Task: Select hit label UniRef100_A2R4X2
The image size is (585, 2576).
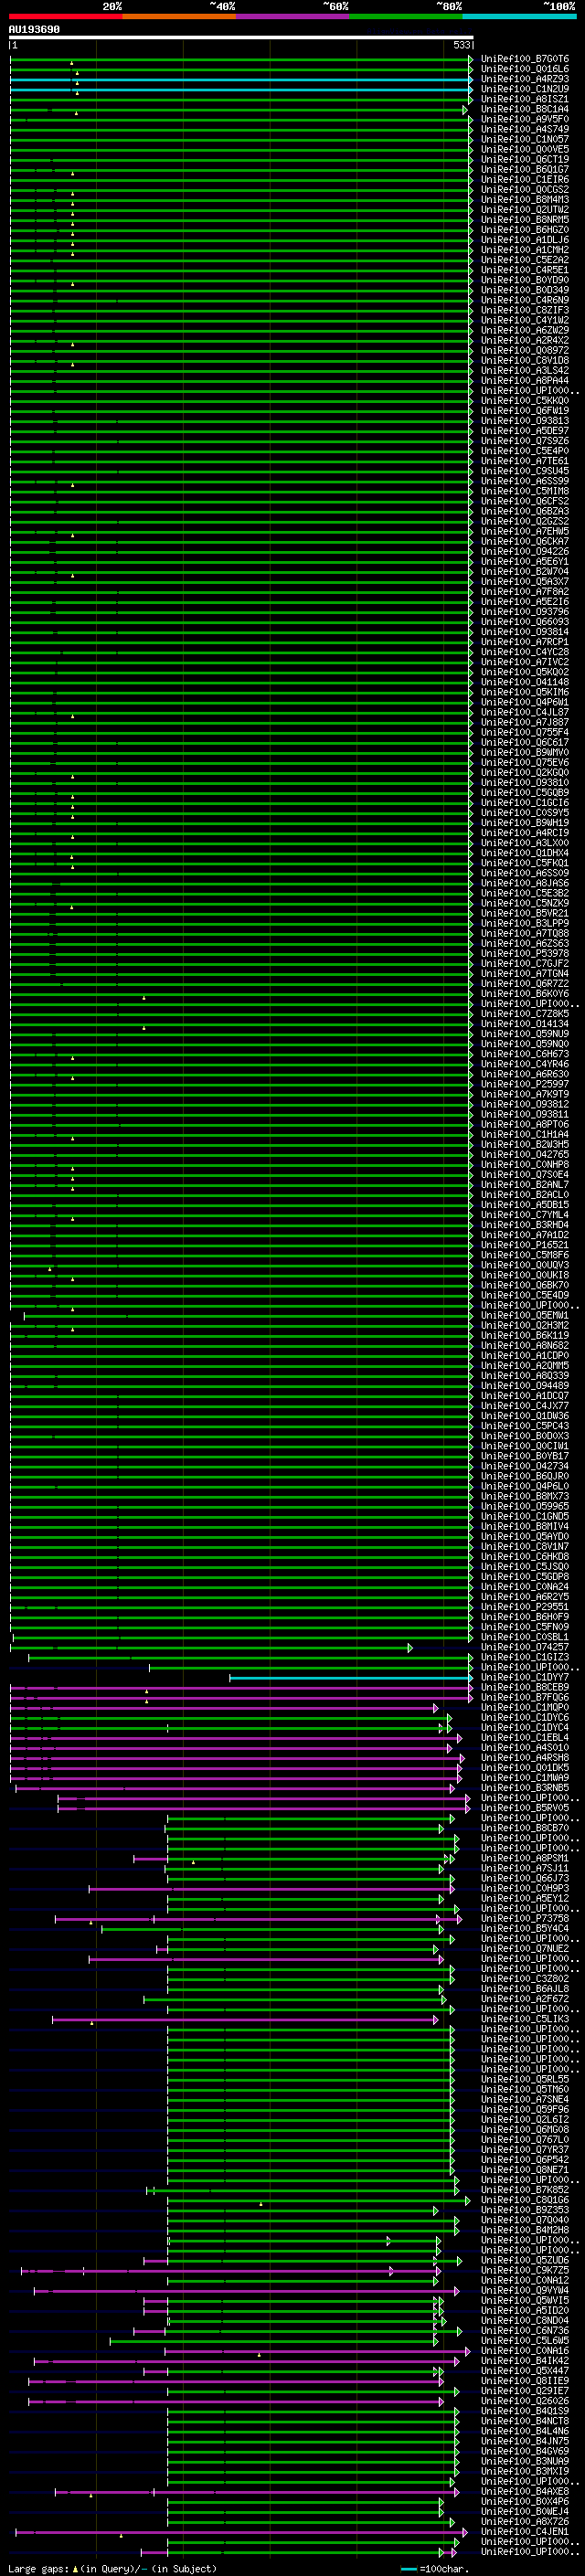Action: 525,340
